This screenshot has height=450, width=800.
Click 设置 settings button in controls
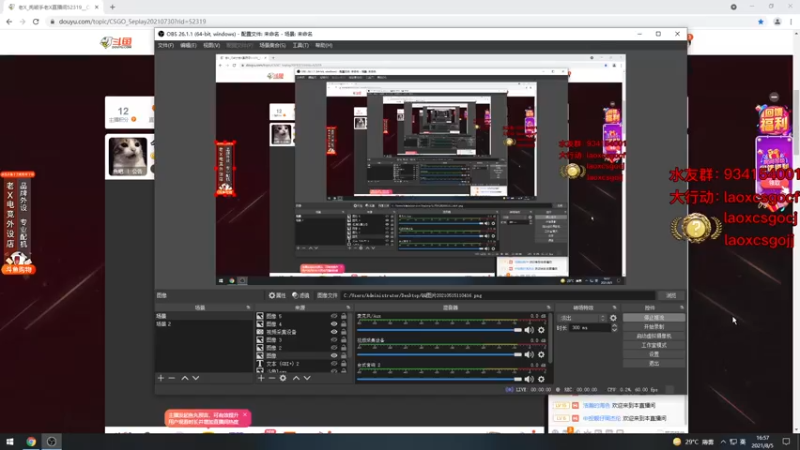click(x=654, y=354)
